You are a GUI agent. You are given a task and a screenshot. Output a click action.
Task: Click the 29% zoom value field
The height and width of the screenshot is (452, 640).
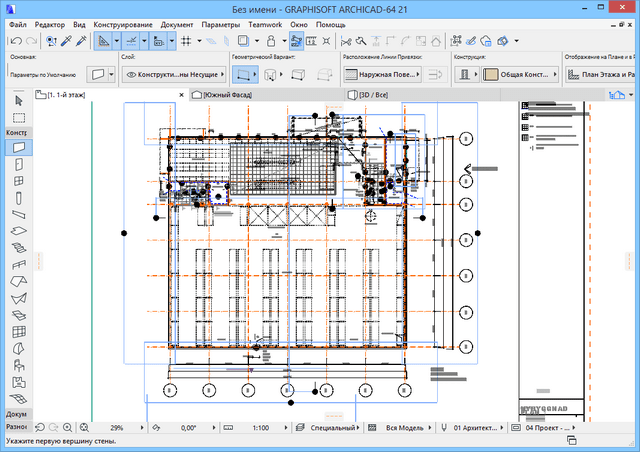[x=117, y=428]
